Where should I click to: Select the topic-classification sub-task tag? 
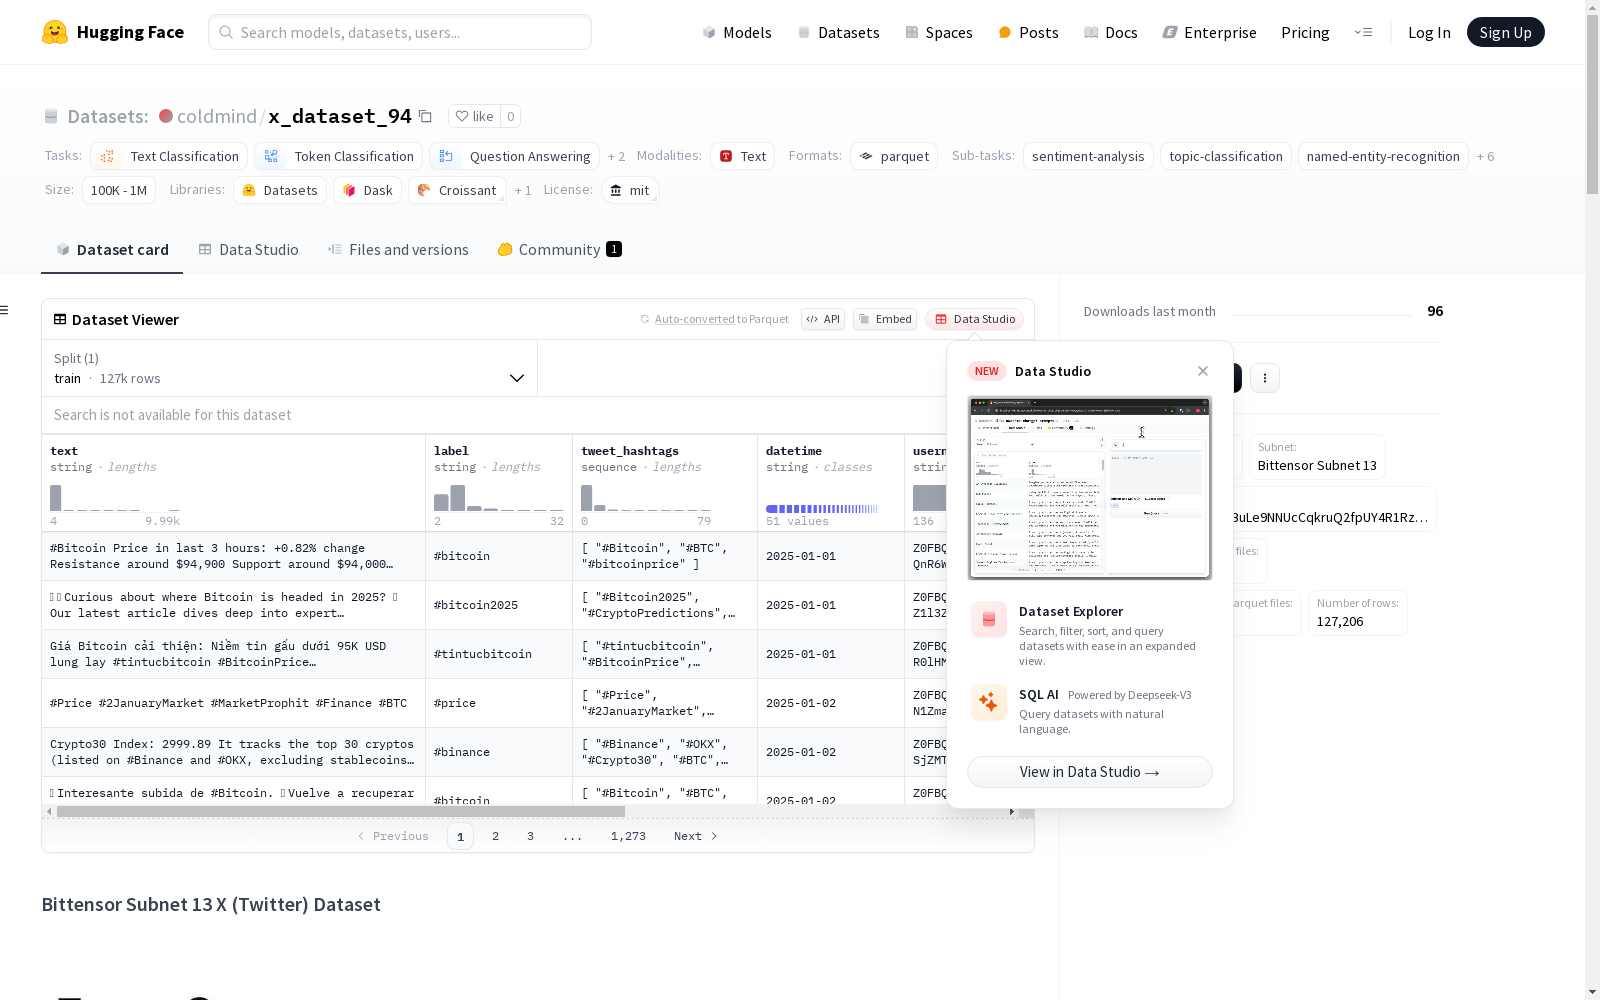point(1226,156)
